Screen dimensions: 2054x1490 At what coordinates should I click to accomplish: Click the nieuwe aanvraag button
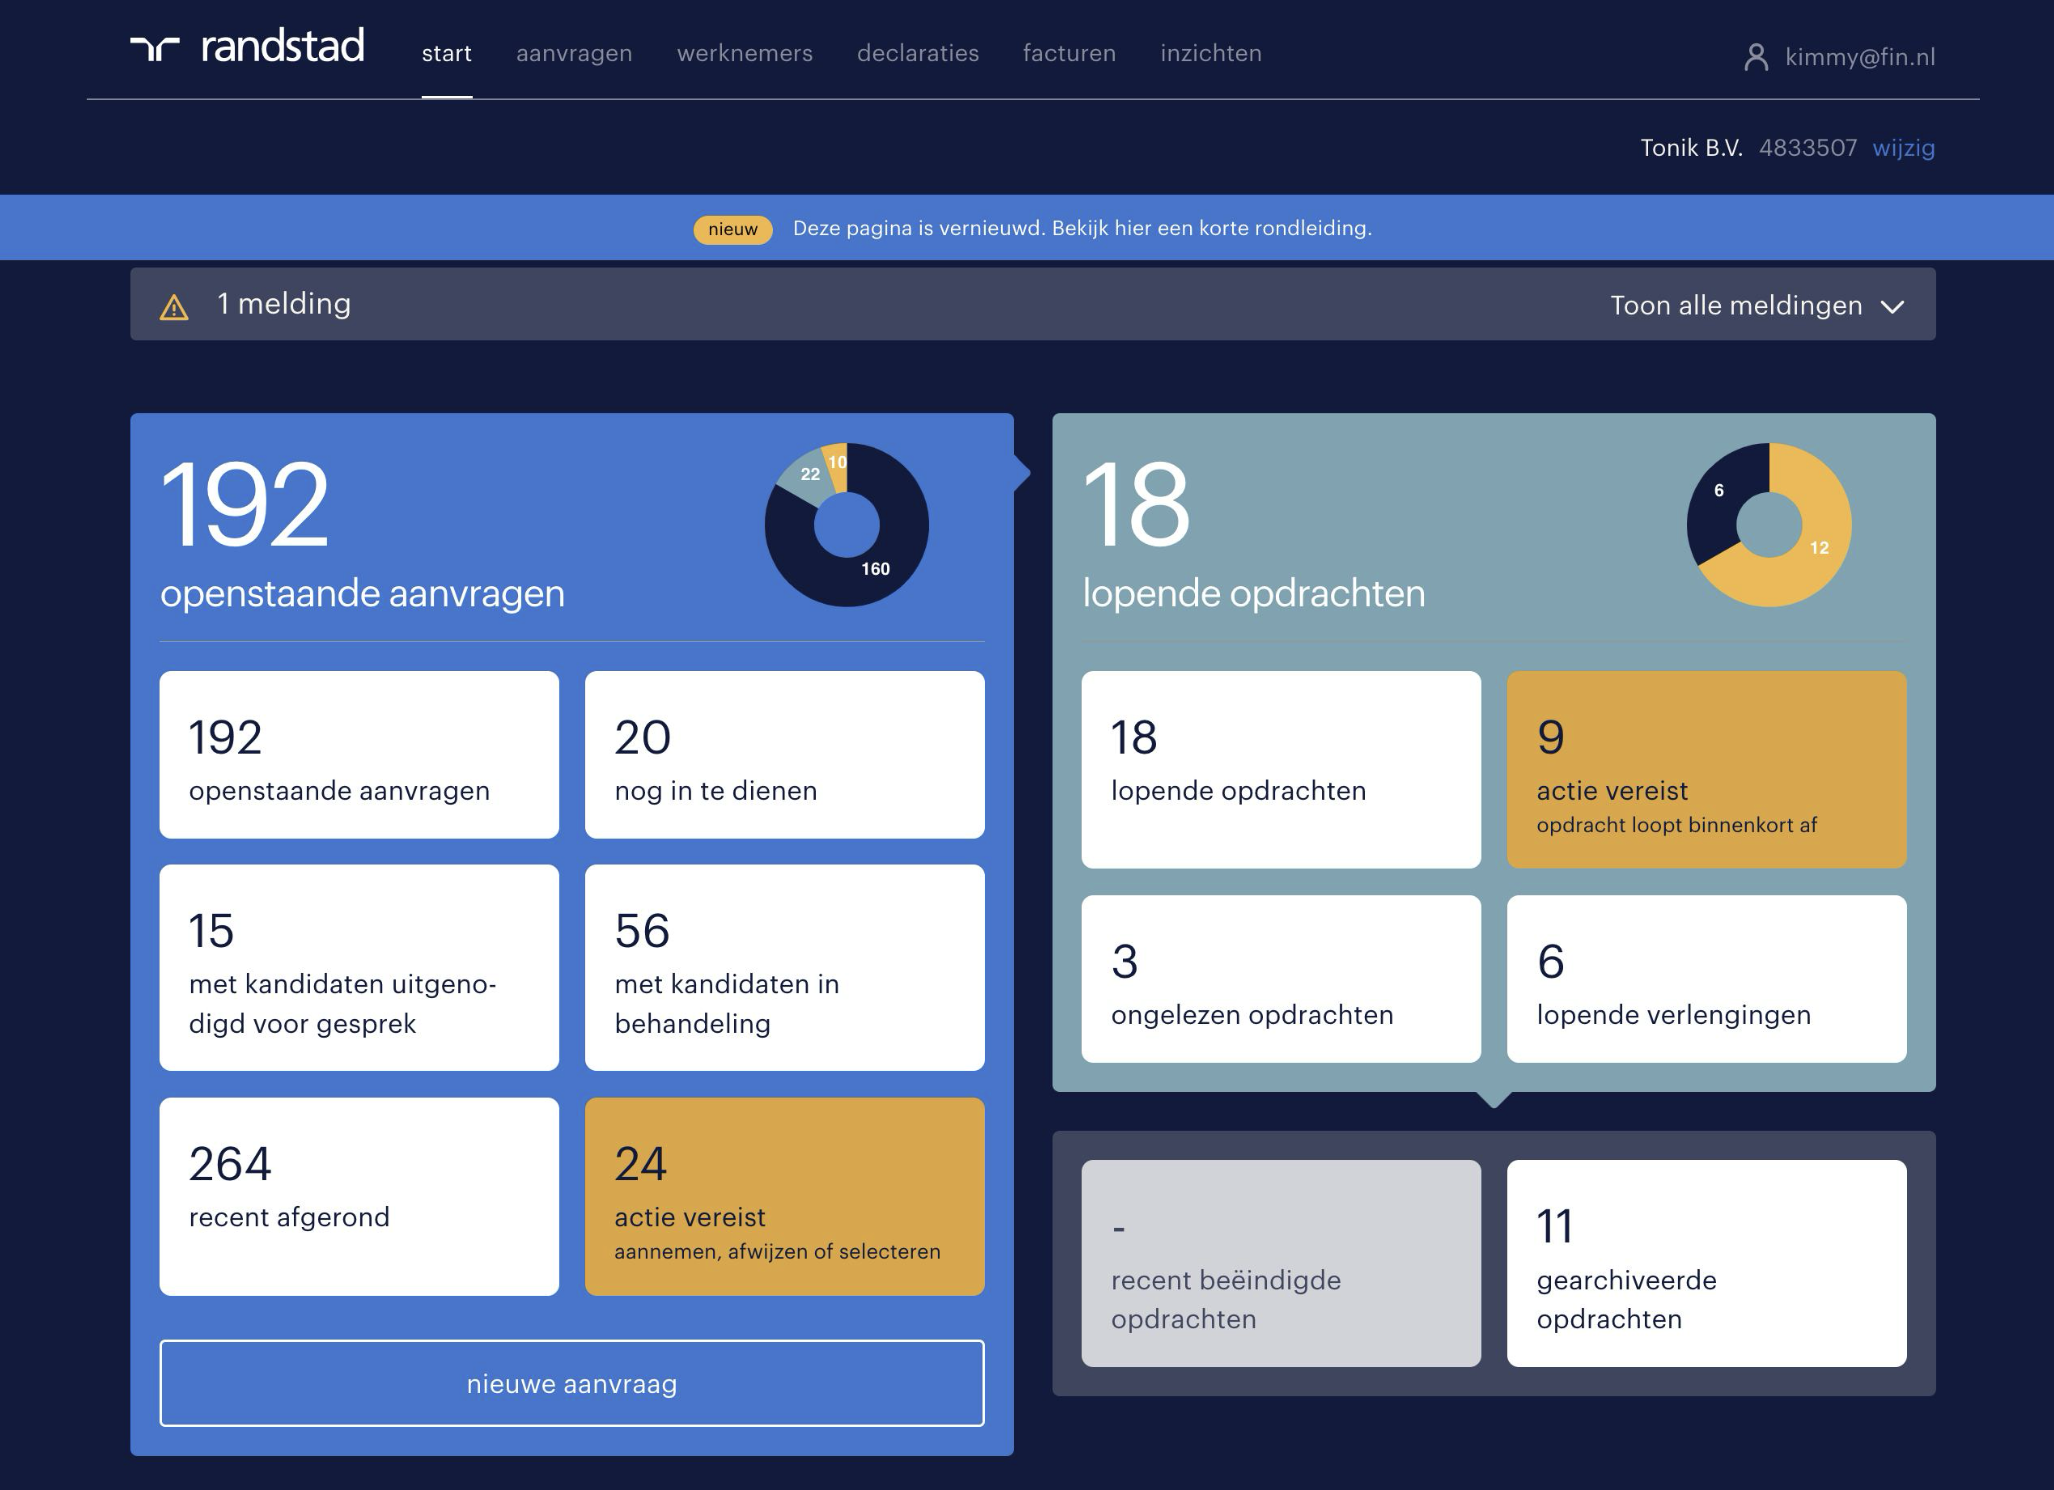pyautogui.click(x=572, y=1383)
